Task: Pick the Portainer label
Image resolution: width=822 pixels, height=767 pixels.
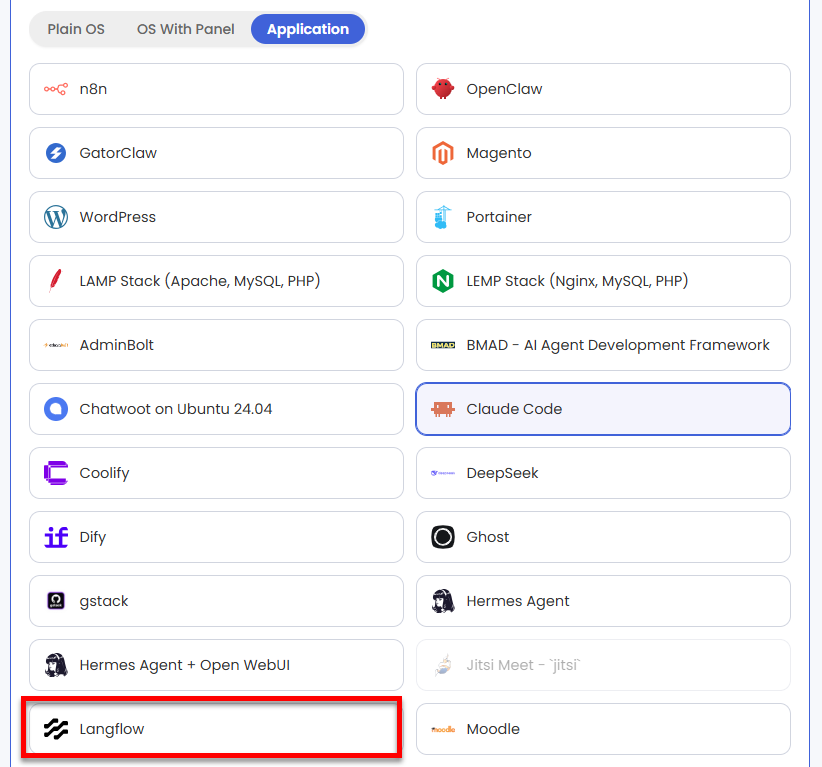Action: point(499,217)
